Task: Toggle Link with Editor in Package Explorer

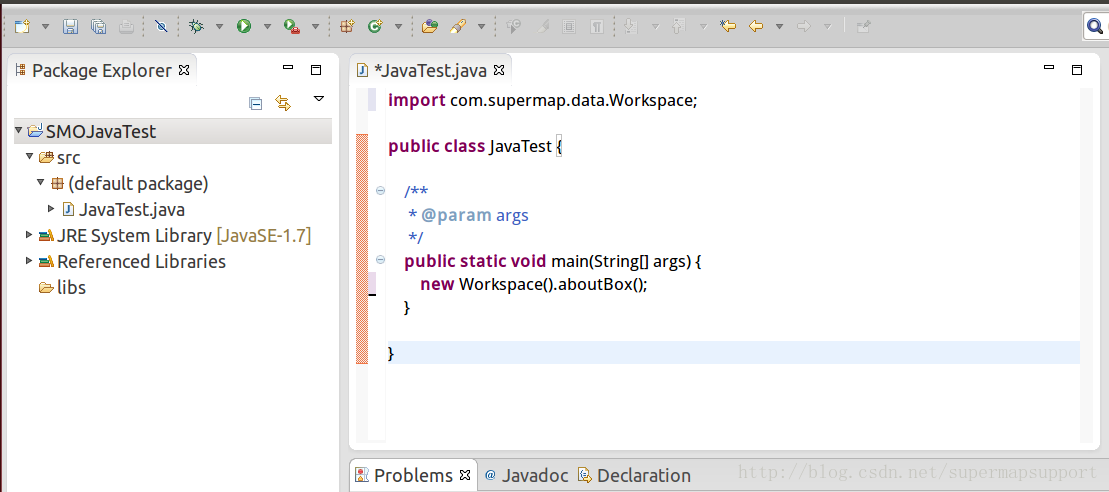Action: point(283,102)
